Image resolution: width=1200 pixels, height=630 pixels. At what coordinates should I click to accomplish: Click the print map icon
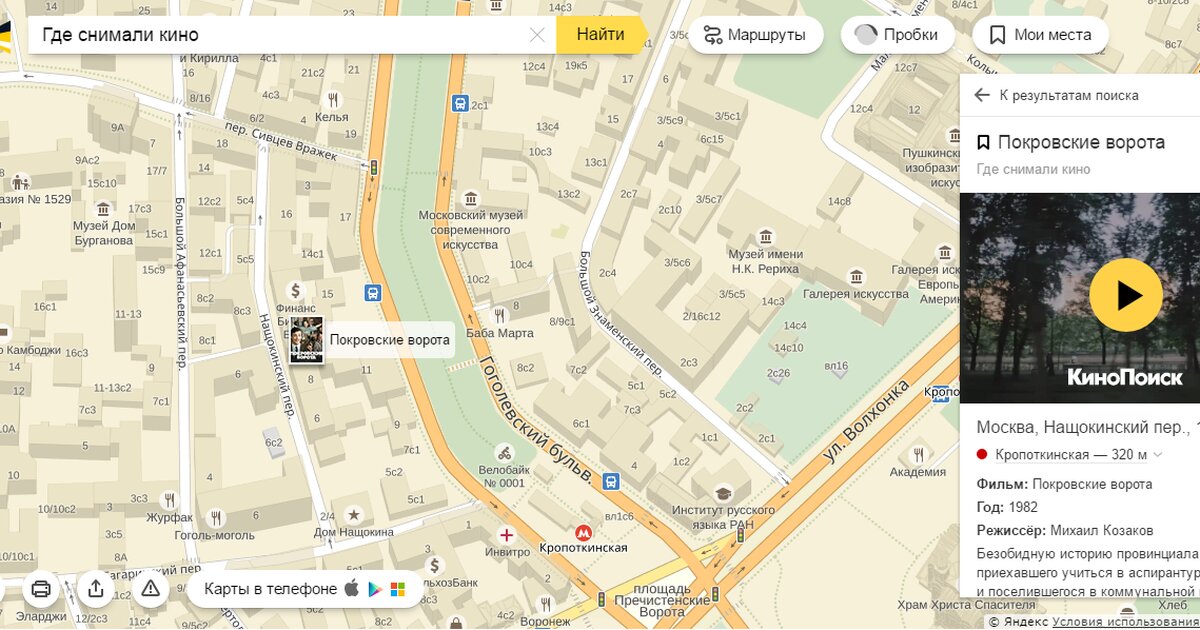(41, 588)
